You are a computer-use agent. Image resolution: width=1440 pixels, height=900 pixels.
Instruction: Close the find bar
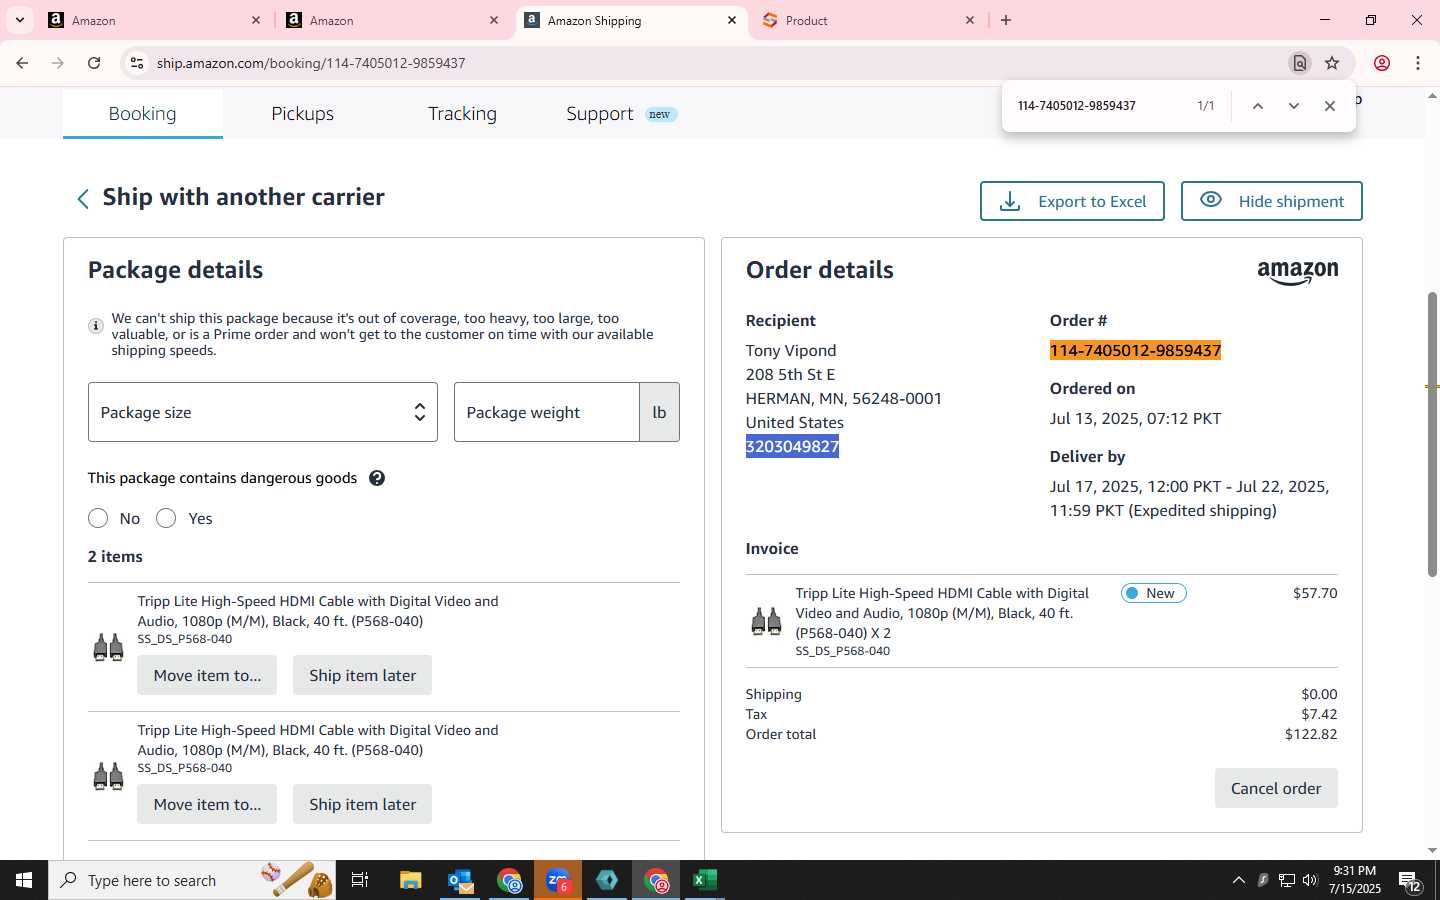point(1330,106)
